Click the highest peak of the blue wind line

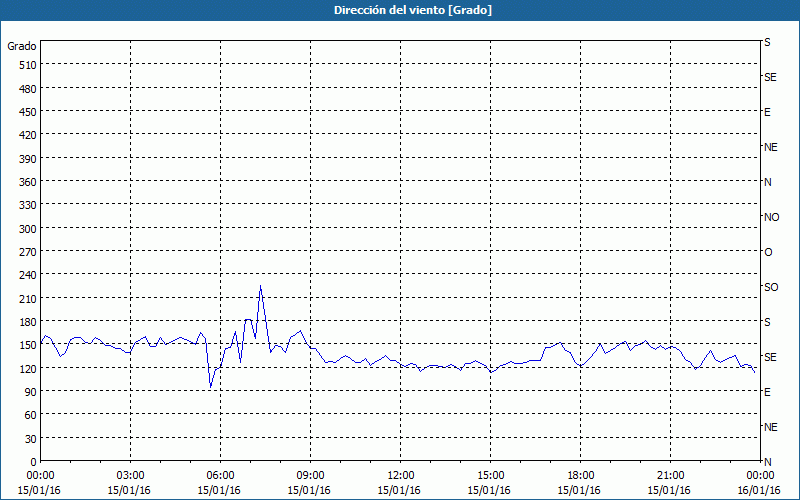(x=260, y=286)
